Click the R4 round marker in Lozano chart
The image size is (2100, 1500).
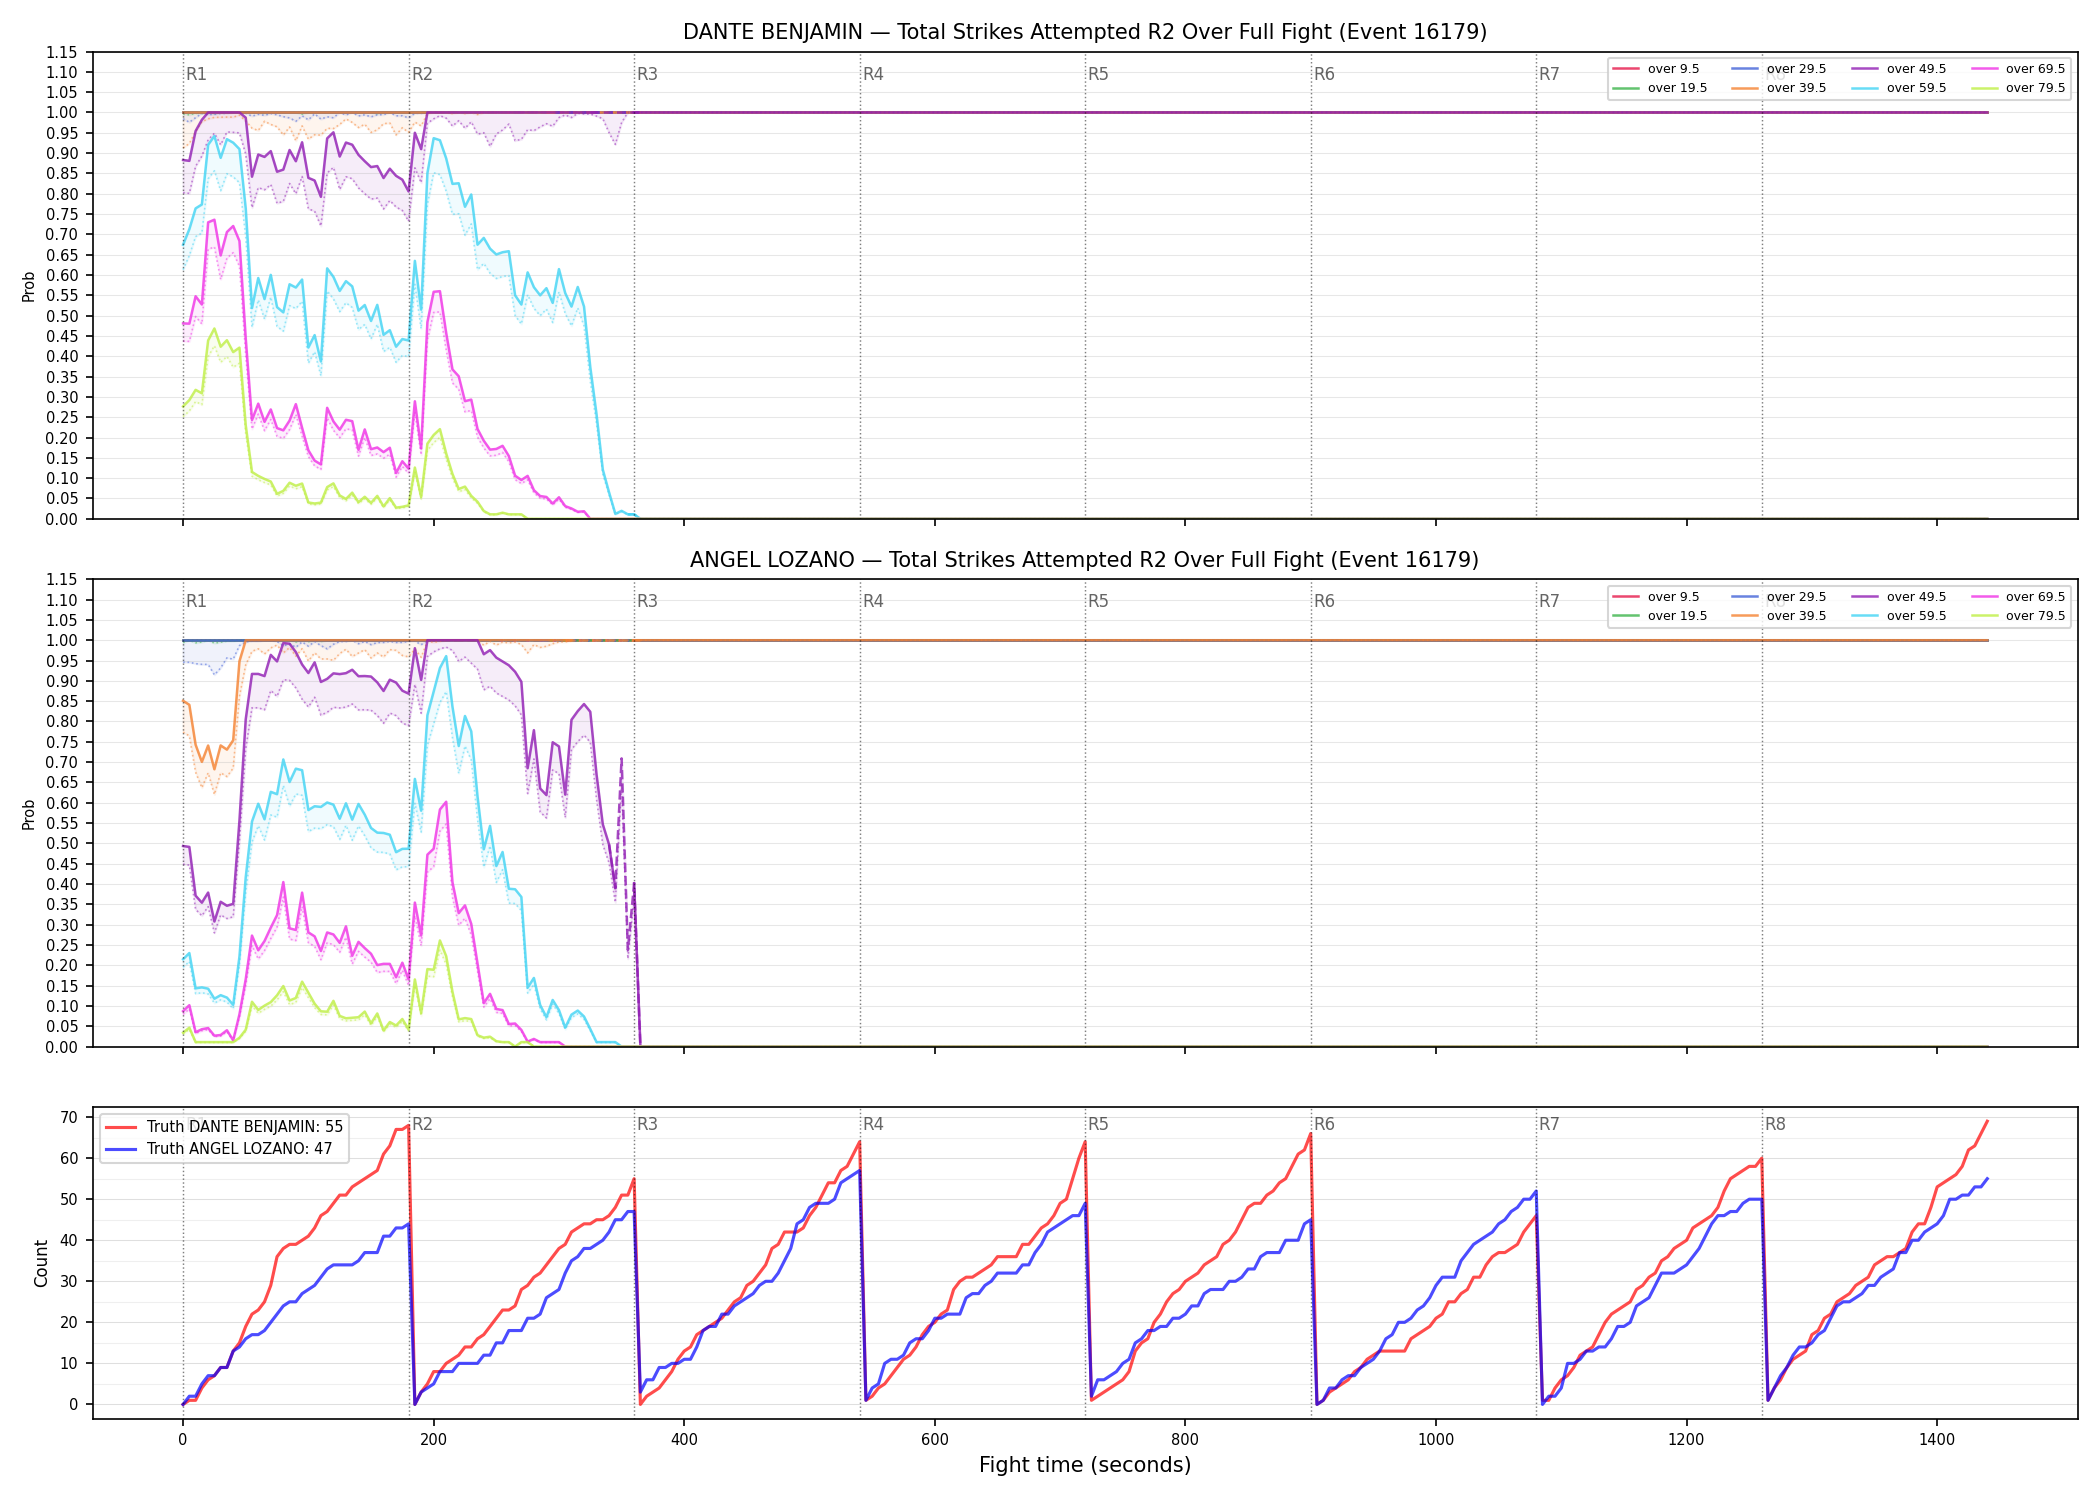point(873,601)
